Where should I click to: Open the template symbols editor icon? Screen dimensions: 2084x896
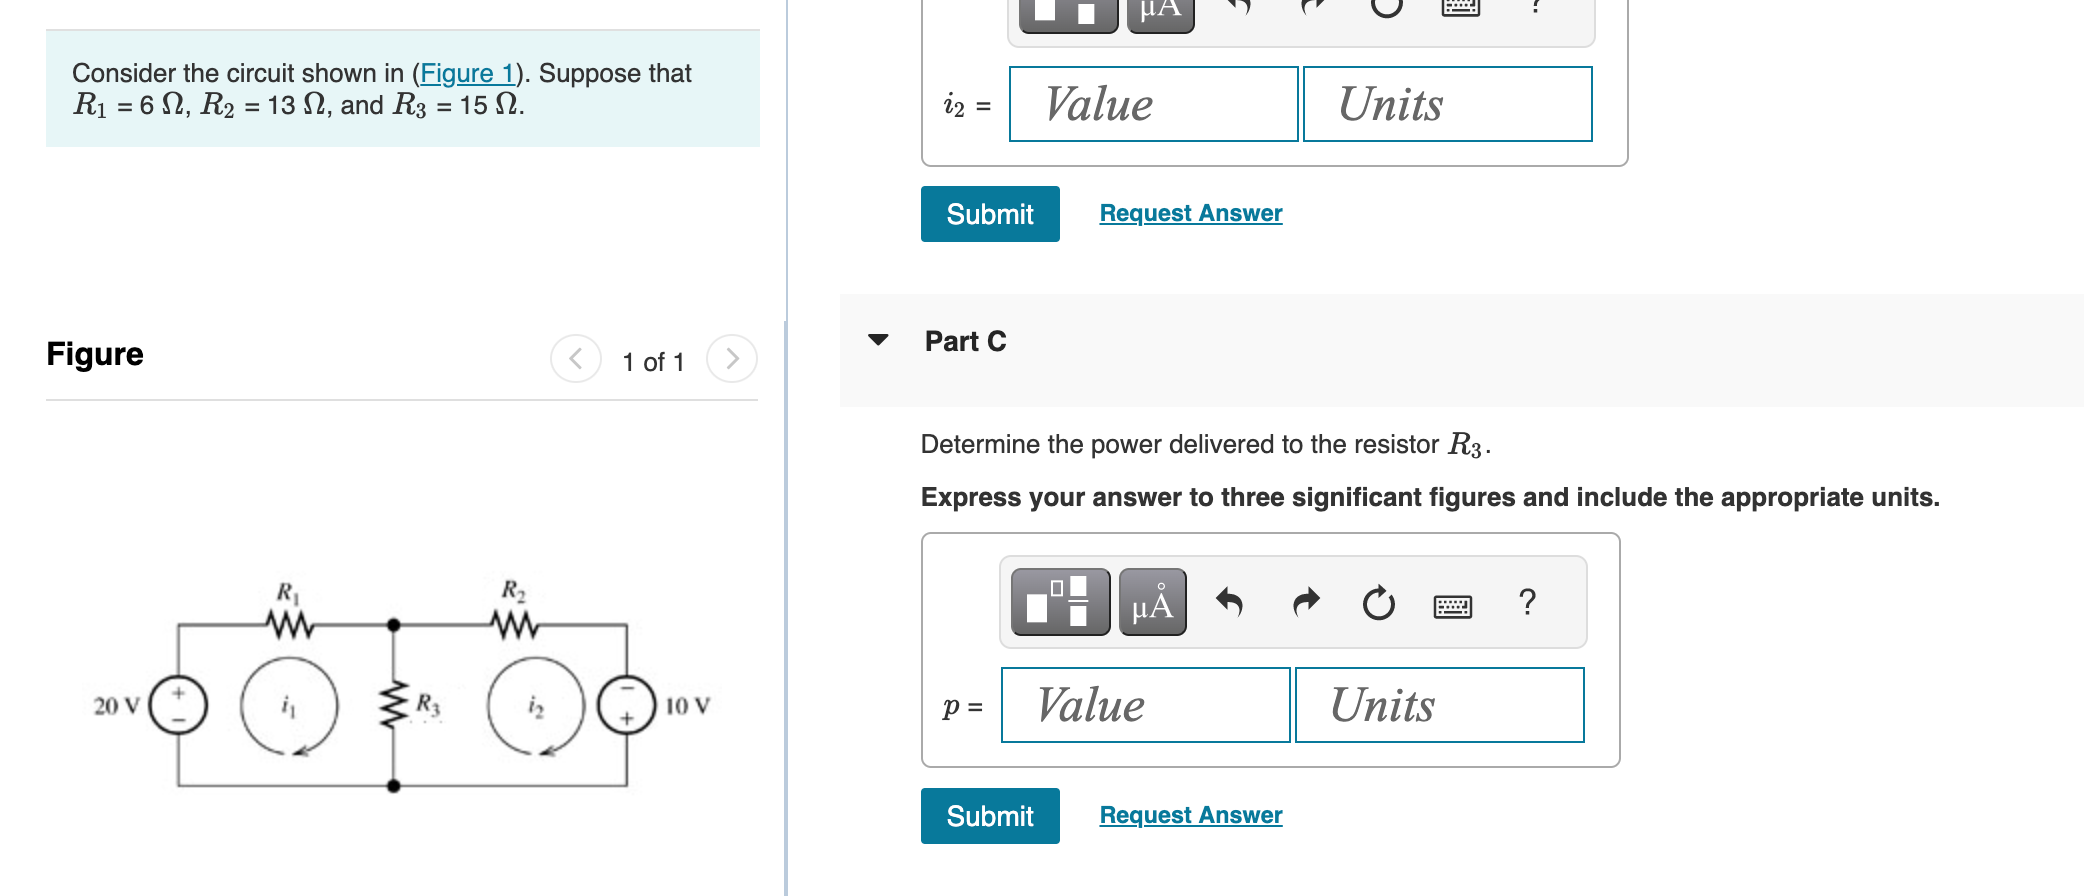1060,601
